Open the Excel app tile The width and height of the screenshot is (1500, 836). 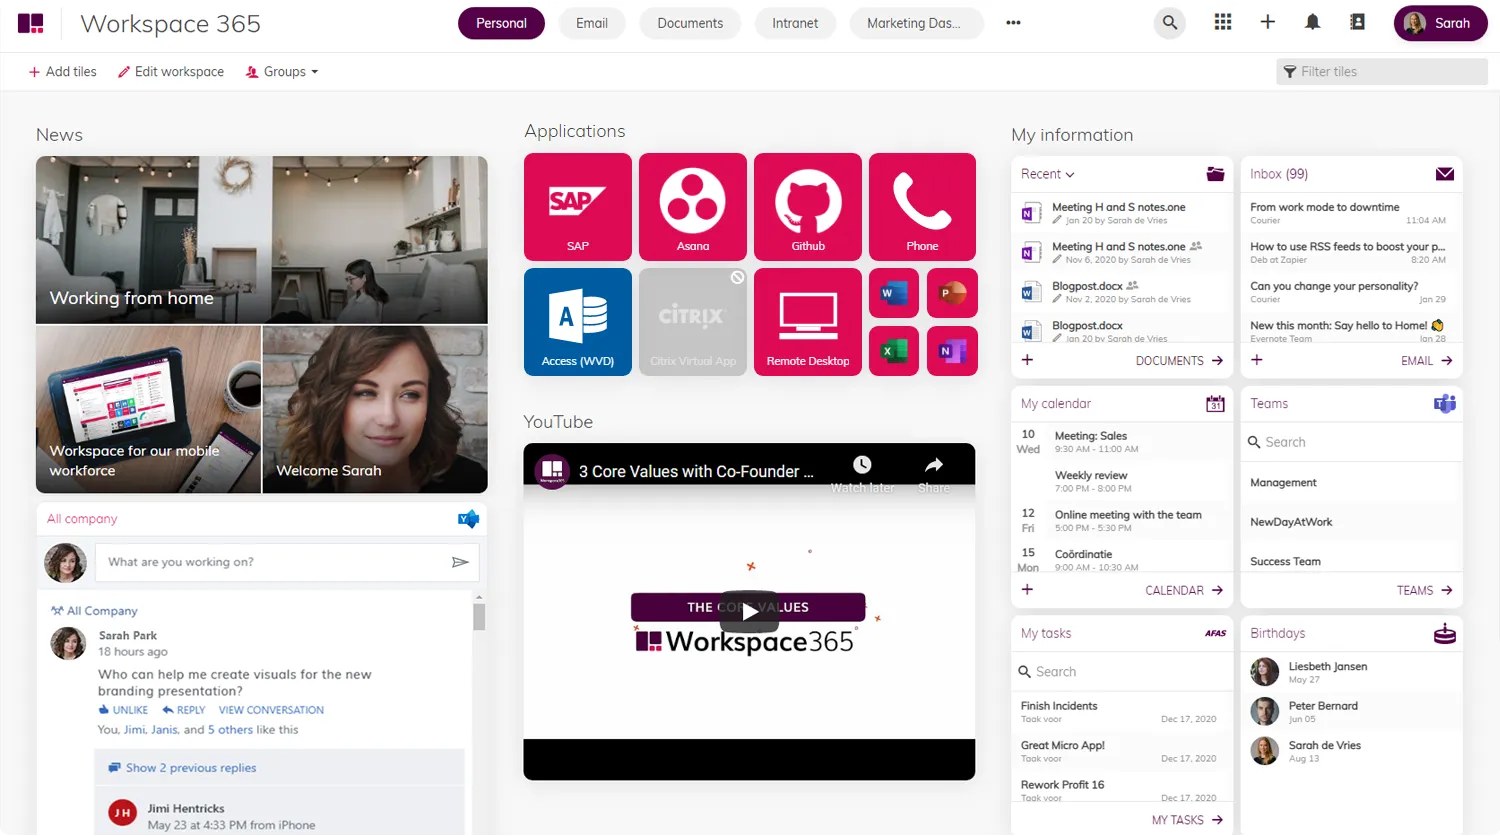[x=894, y=351]
